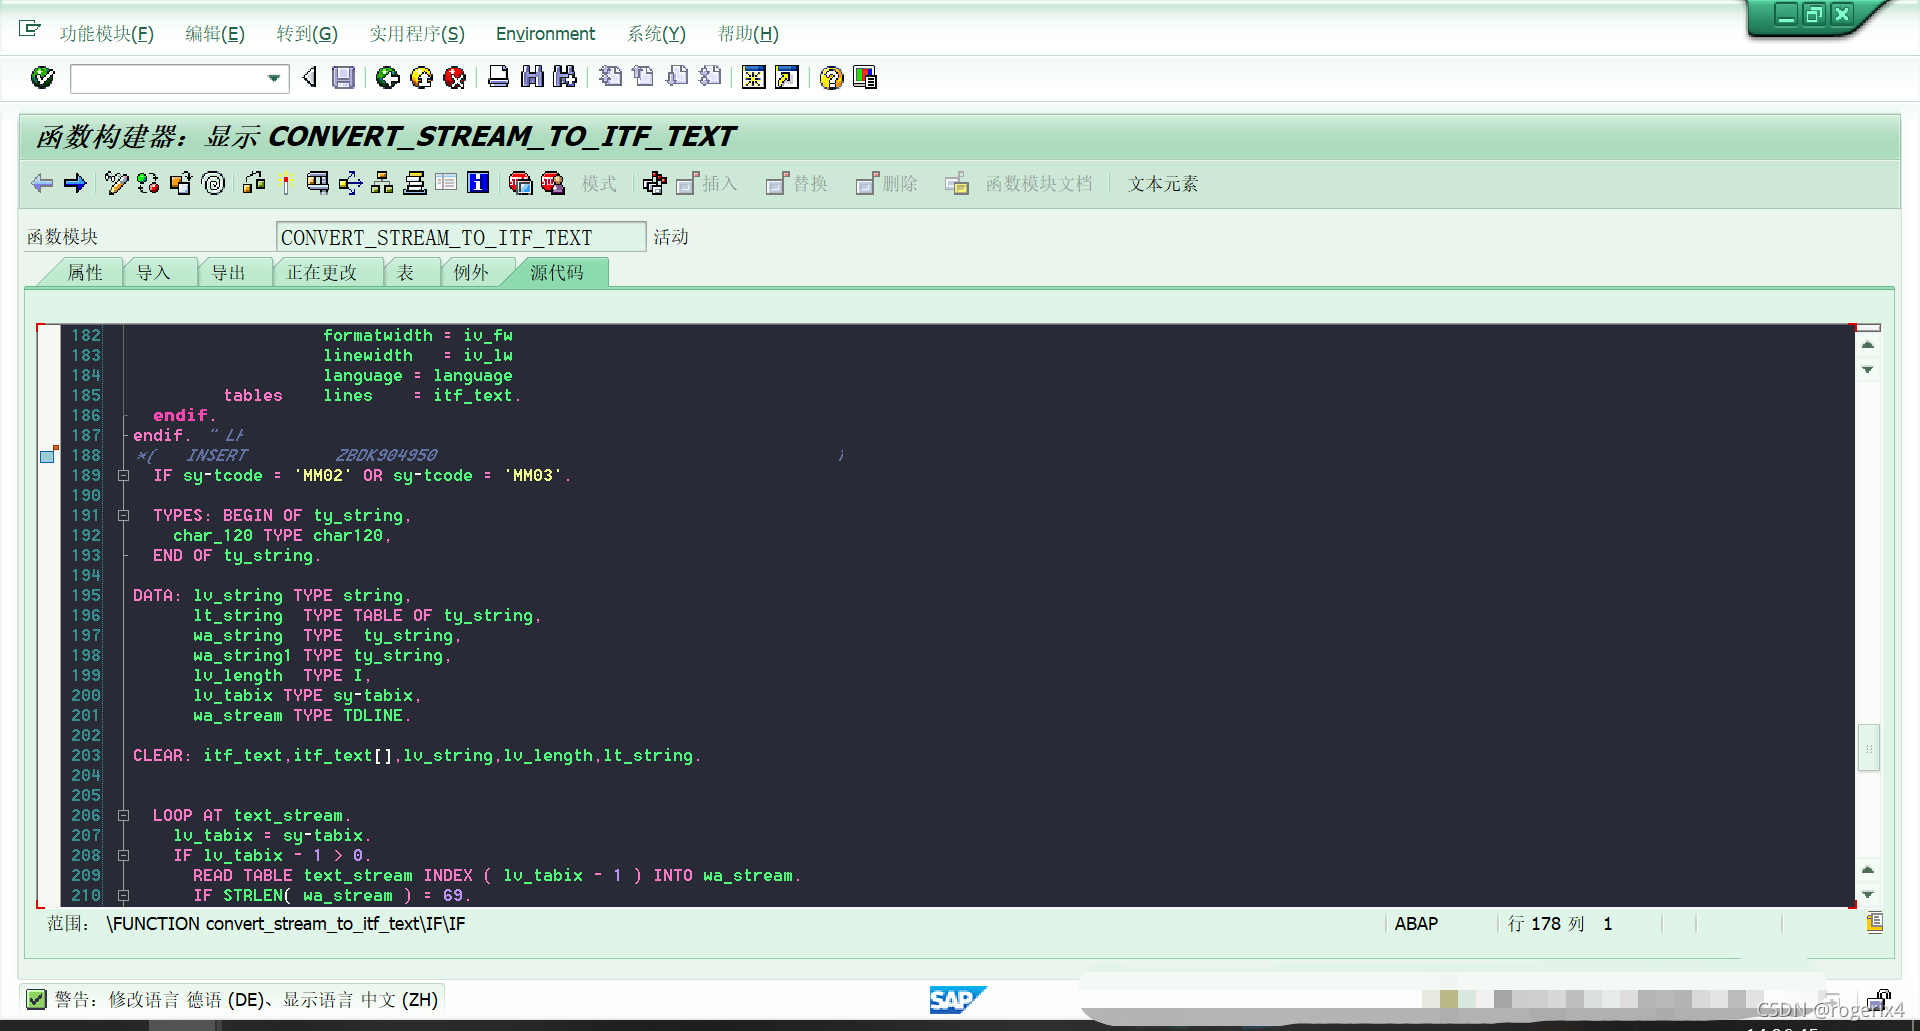Open the Environment menu
The height and width of the screenshot is (1031, 1920).
coord(545,34)
